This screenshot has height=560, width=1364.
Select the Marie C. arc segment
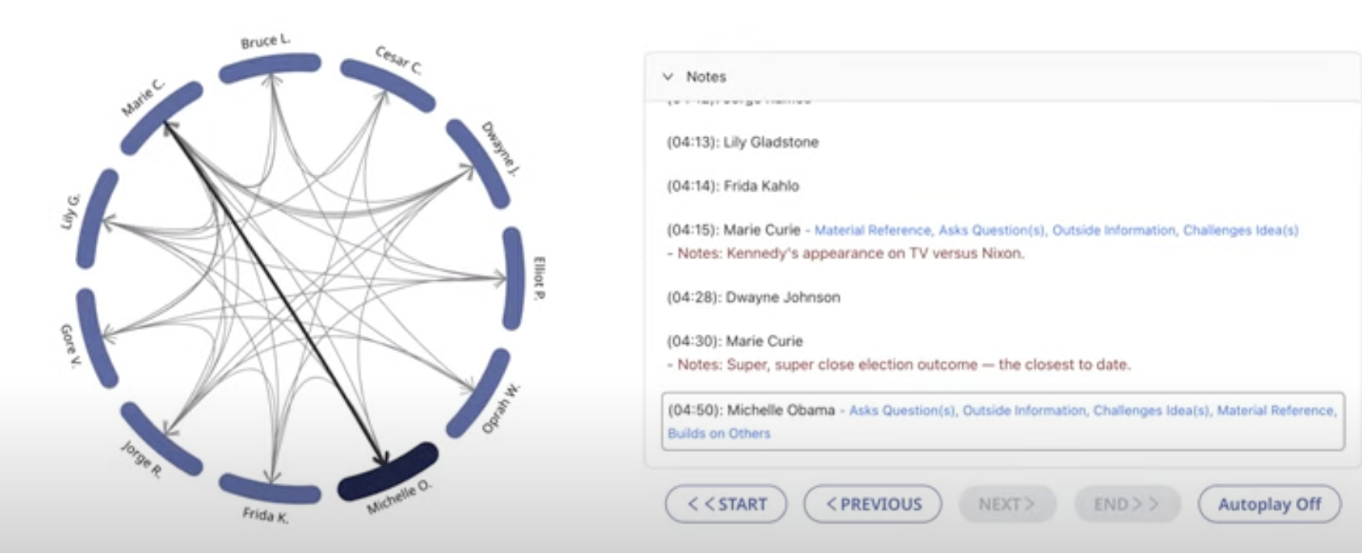tap(161, 117)
